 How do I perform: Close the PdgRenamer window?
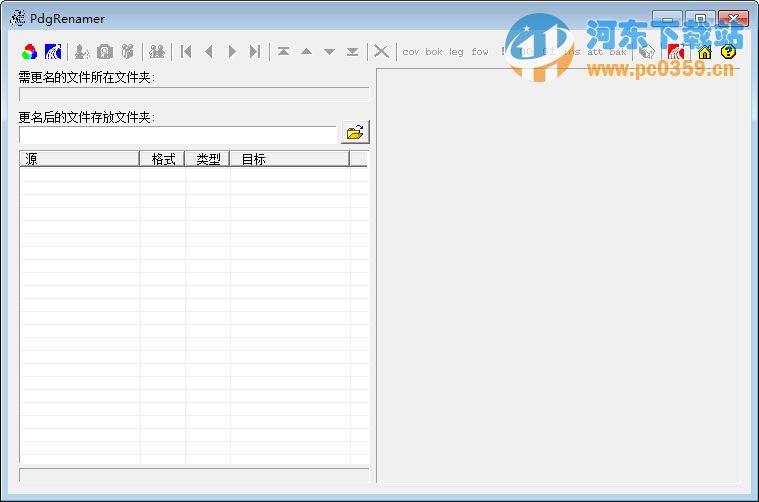coord(733,19)
